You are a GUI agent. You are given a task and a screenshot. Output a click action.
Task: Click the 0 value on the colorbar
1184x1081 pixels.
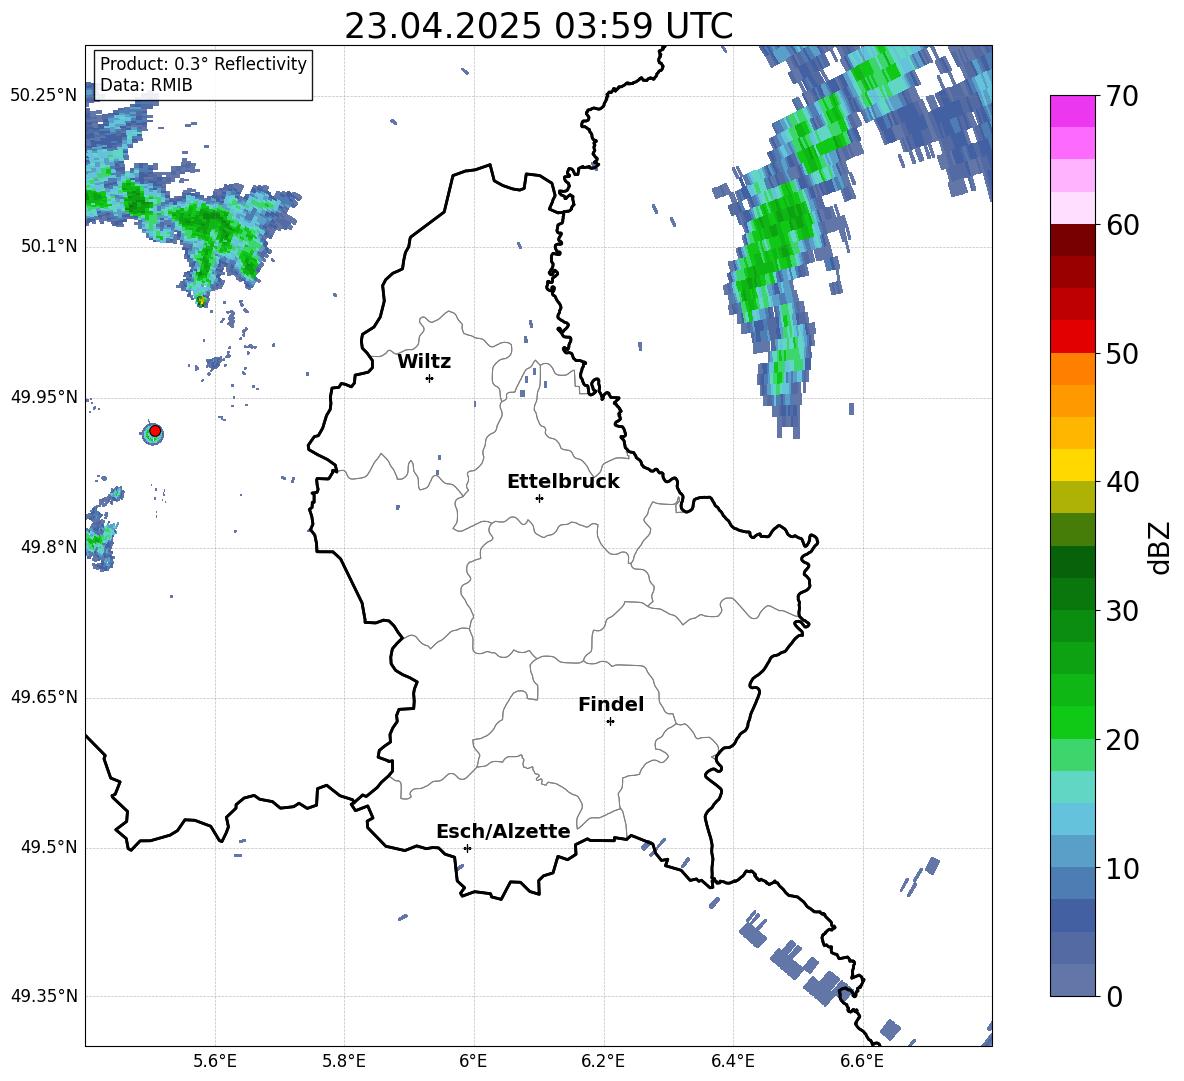[x=1115, y=996]
